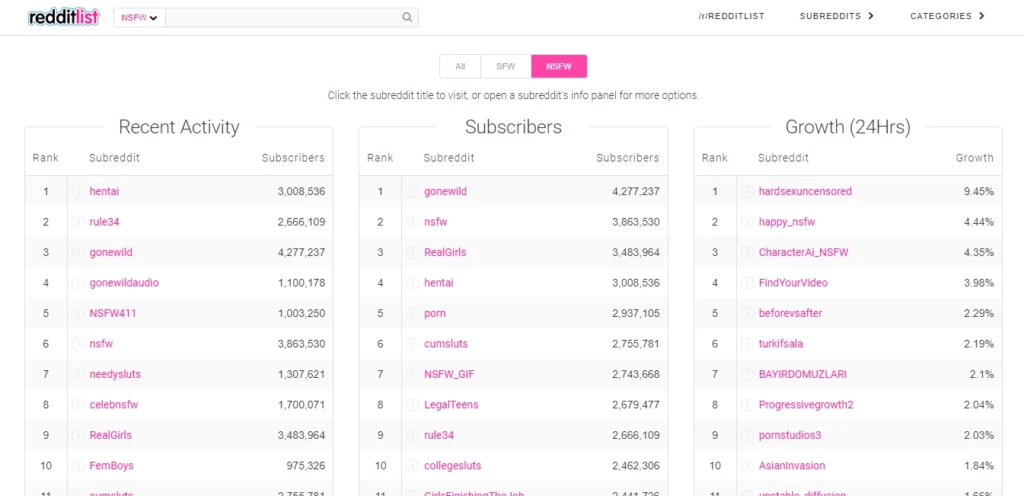Image resolution: width=1024 pixels, height=496 pixels.
Task: Select the pink NSFW filter tab
Action: [x=559, y=66]
